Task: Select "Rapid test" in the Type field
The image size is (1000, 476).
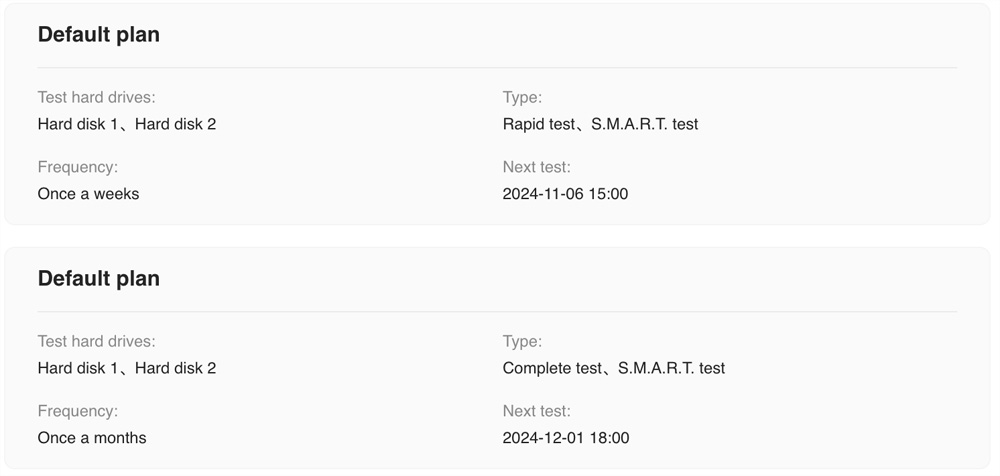Action: point(539,124)
